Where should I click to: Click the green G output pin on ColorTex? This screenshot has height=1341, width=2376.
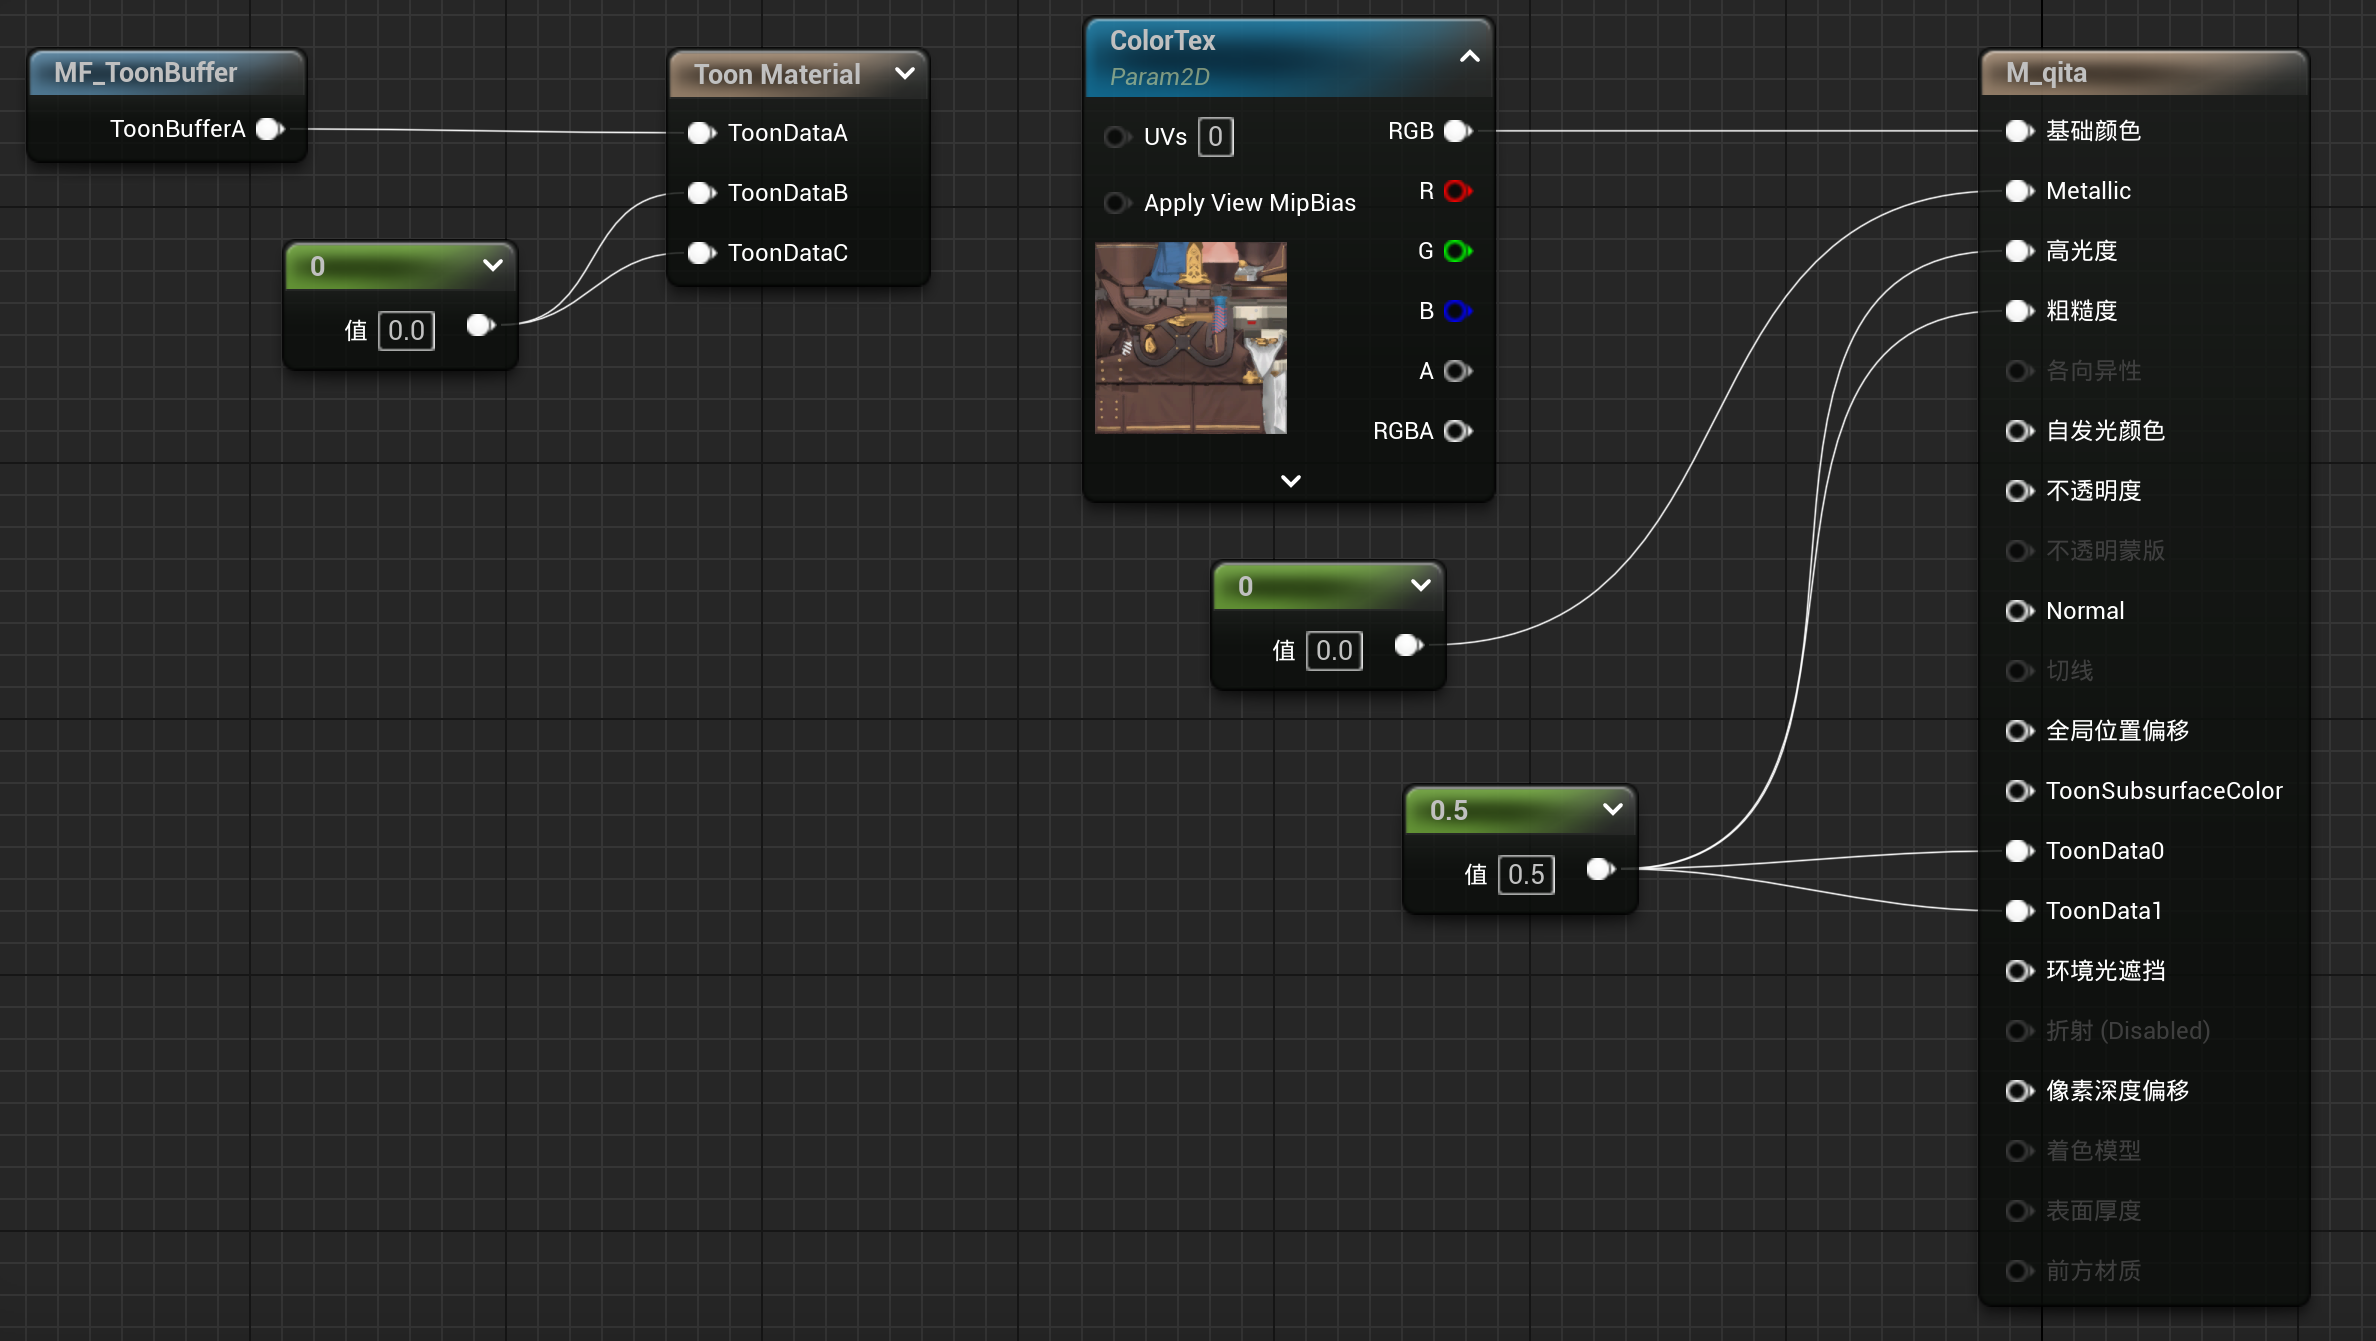coord(1457,251)
